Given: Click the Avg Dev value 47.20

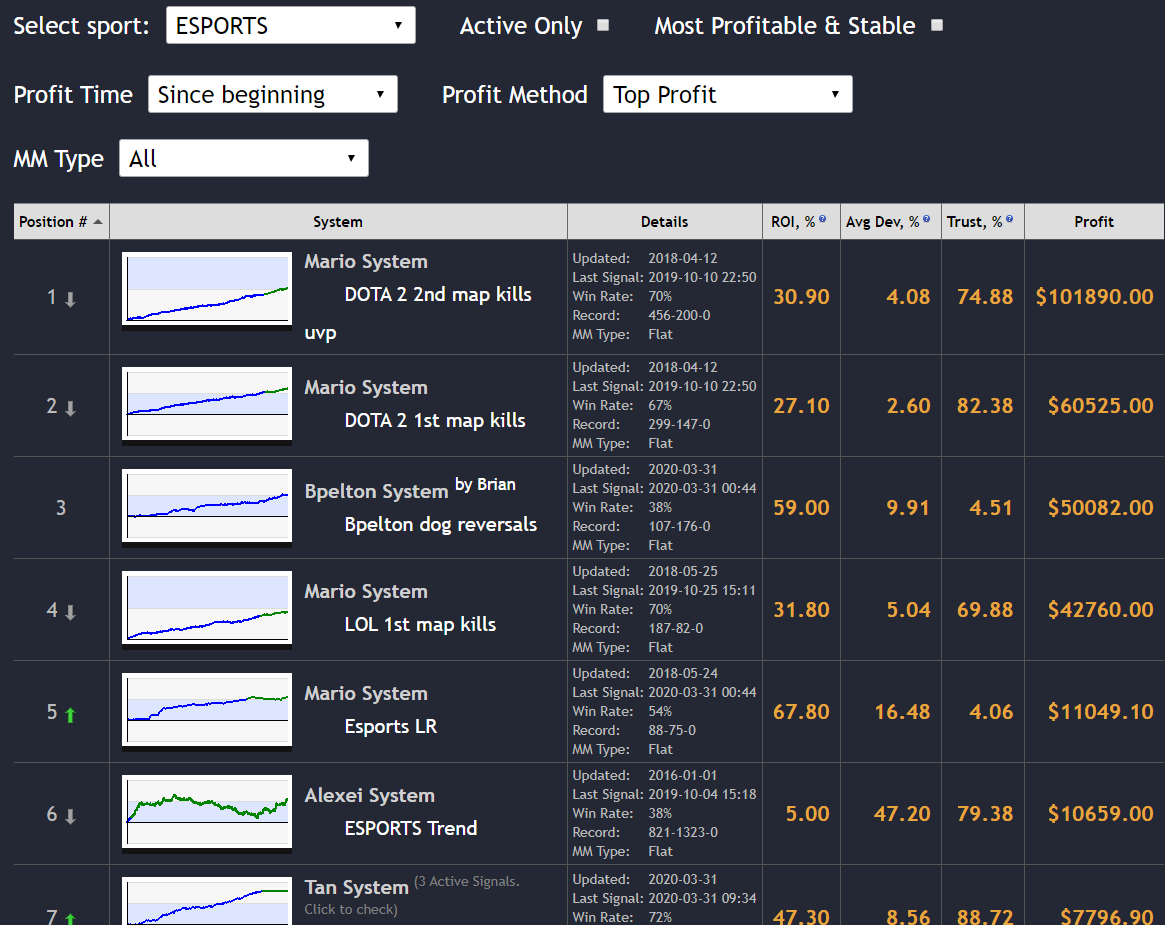Looking at the screenshot, I should pyautogui.click(x=902, y=814).
